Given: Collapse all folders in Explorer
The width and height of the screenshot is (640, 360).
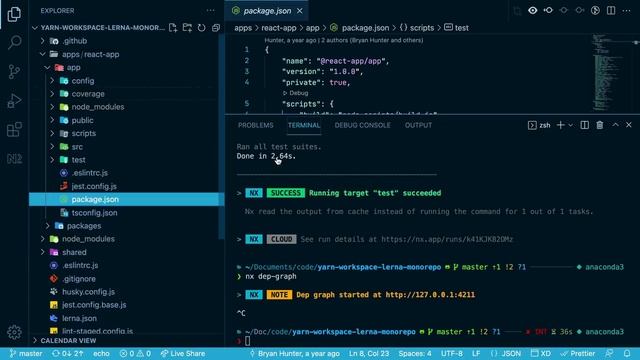Looking at the screenshot, I should pos(216,28).
